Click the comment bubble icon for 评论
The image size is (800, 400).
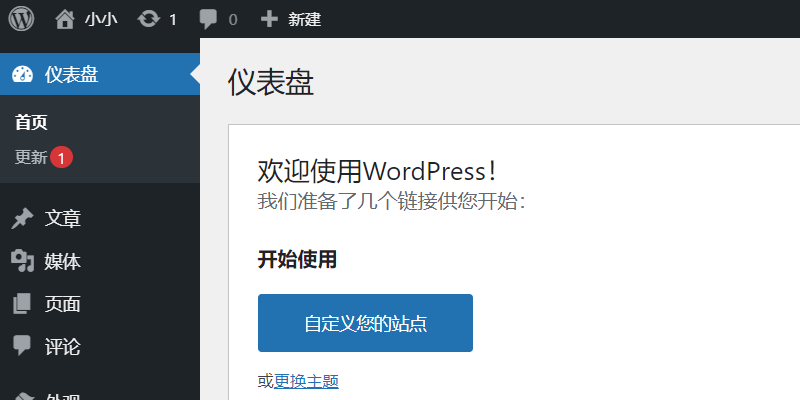click(x=22, y=346)
